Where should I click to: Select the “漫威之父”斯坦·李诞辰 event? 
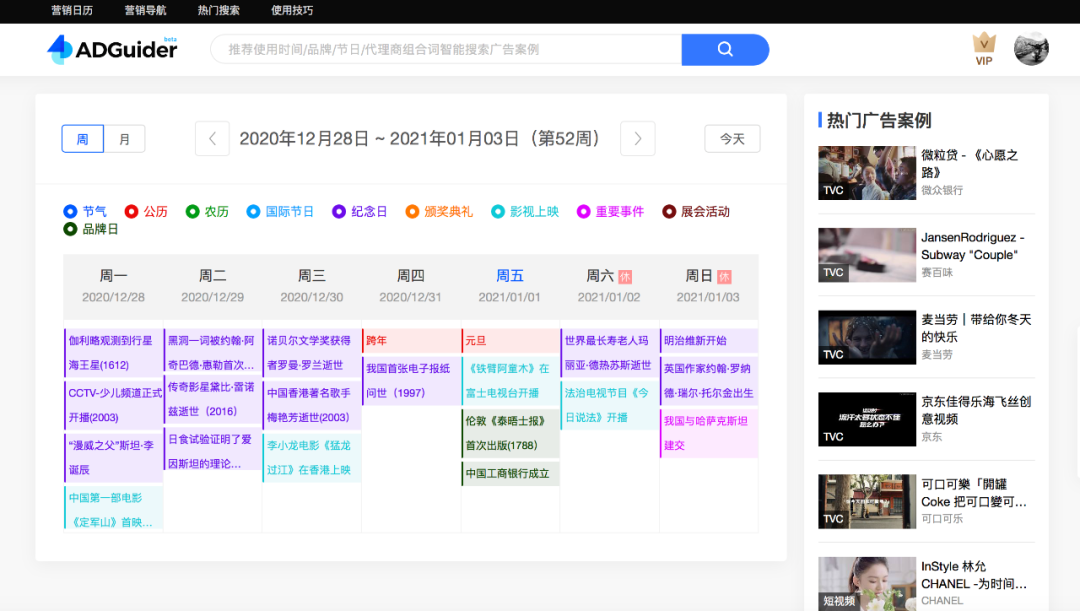(x=114, y=457)
